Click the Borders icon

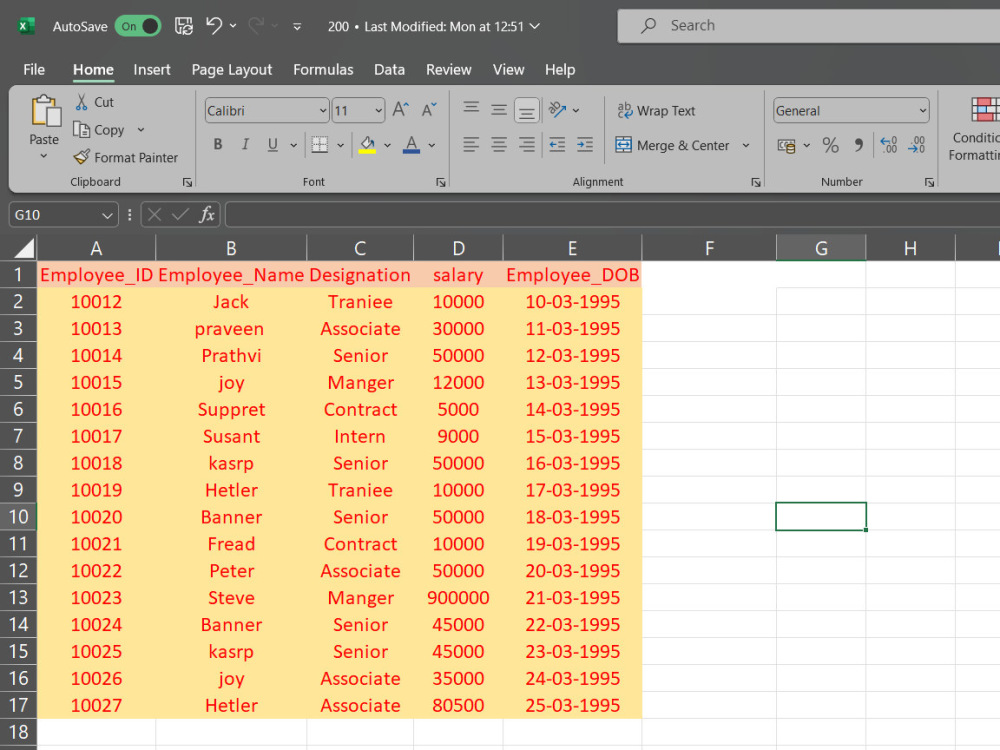click(x=320, y=145)
